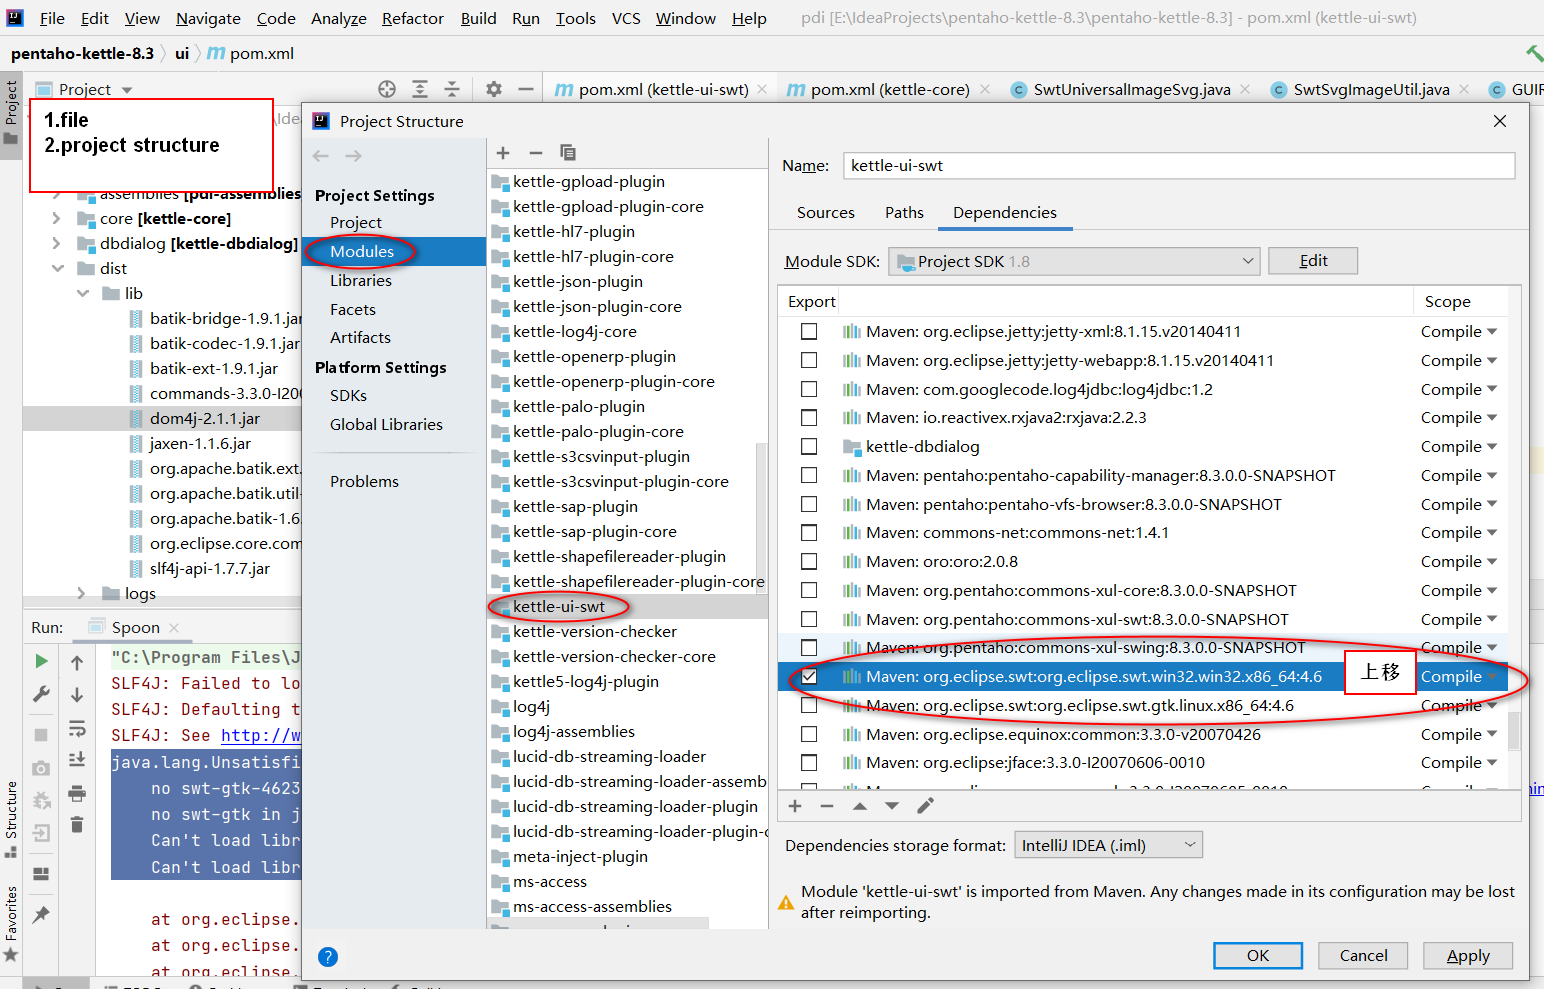Collapse the dist folder node
Viewport: 1544px width, 989px height.
(57, 268)
